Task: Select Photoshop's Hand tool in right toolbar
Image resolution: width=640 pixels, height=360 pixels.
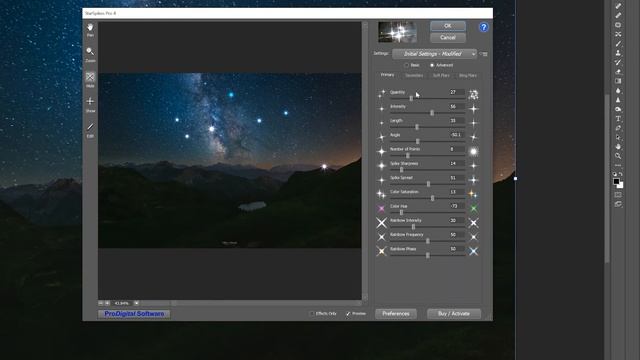Action: pos(618,147)
